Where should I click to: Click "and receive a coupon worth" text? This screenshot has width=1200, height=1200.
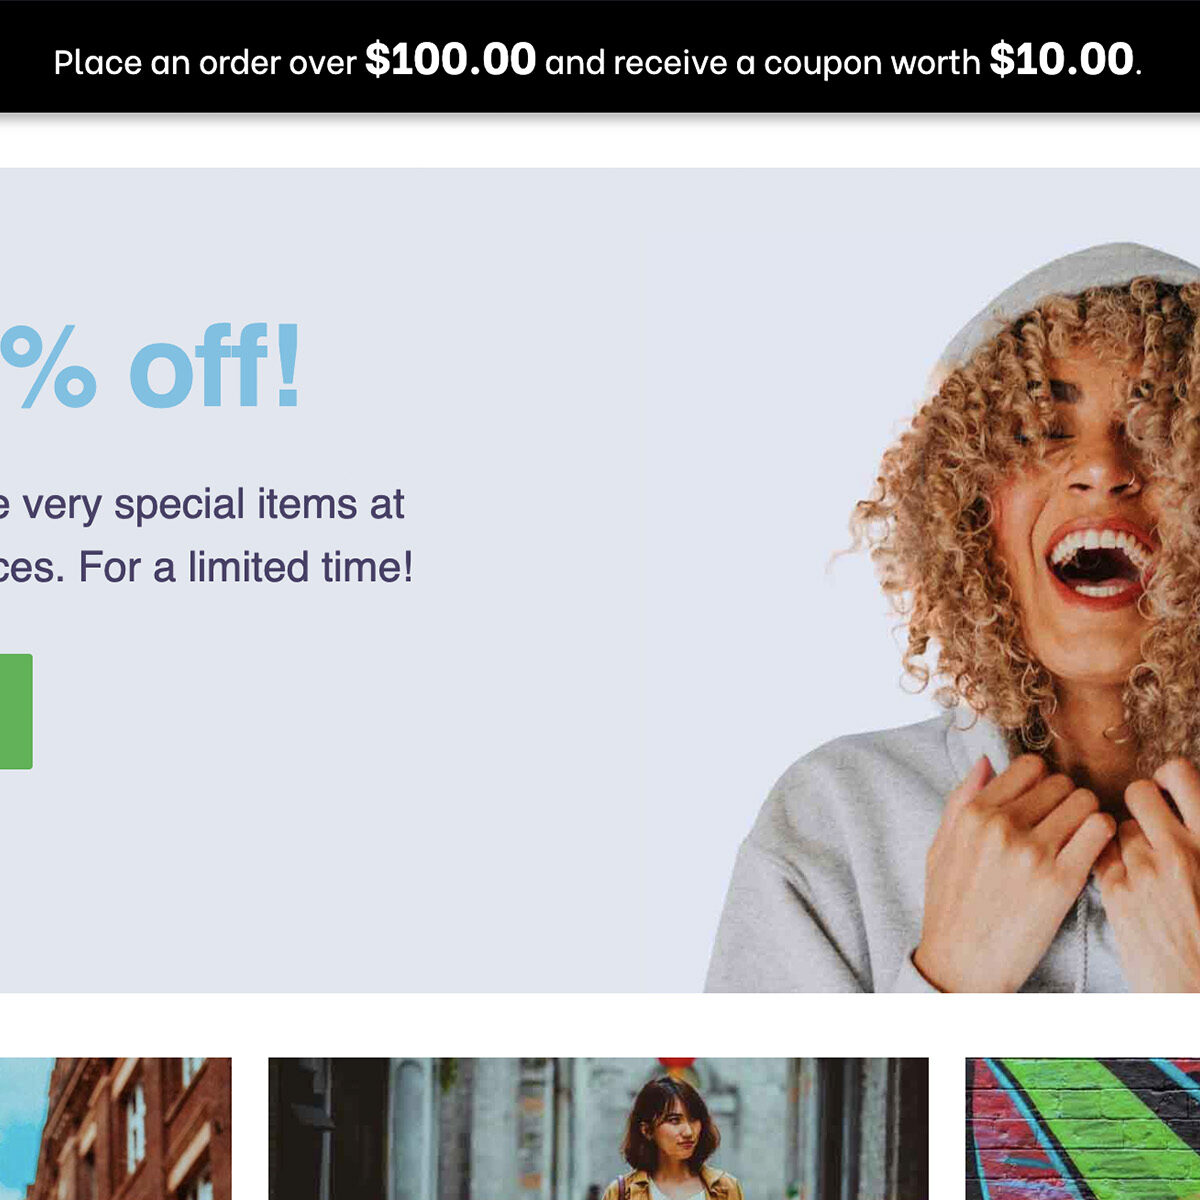click(x=762, y=63)
